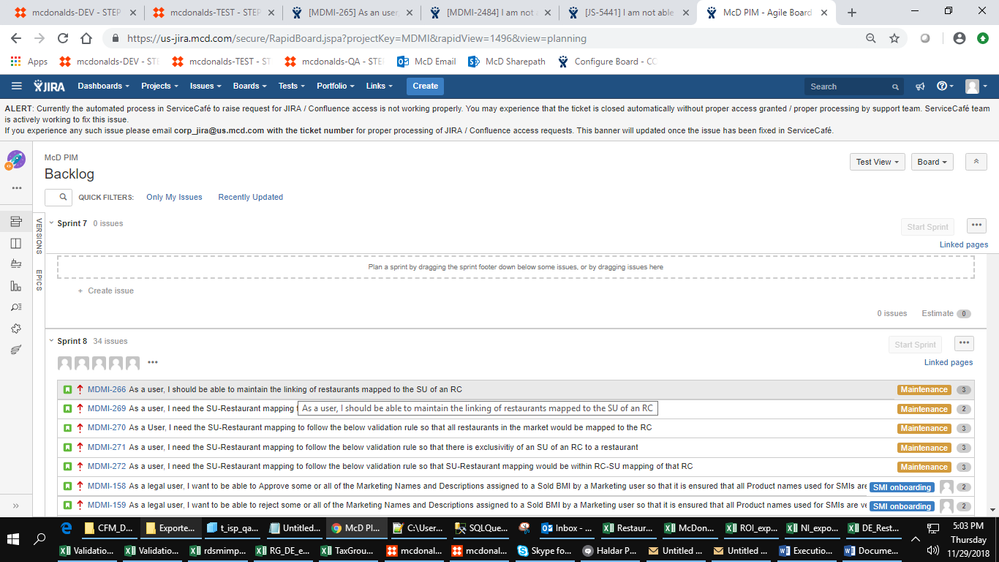Image resolution: width=999 pixels, height=562 pixels.
Task: Open the Tests dropdown menu
Action: [x=291, y=86]
